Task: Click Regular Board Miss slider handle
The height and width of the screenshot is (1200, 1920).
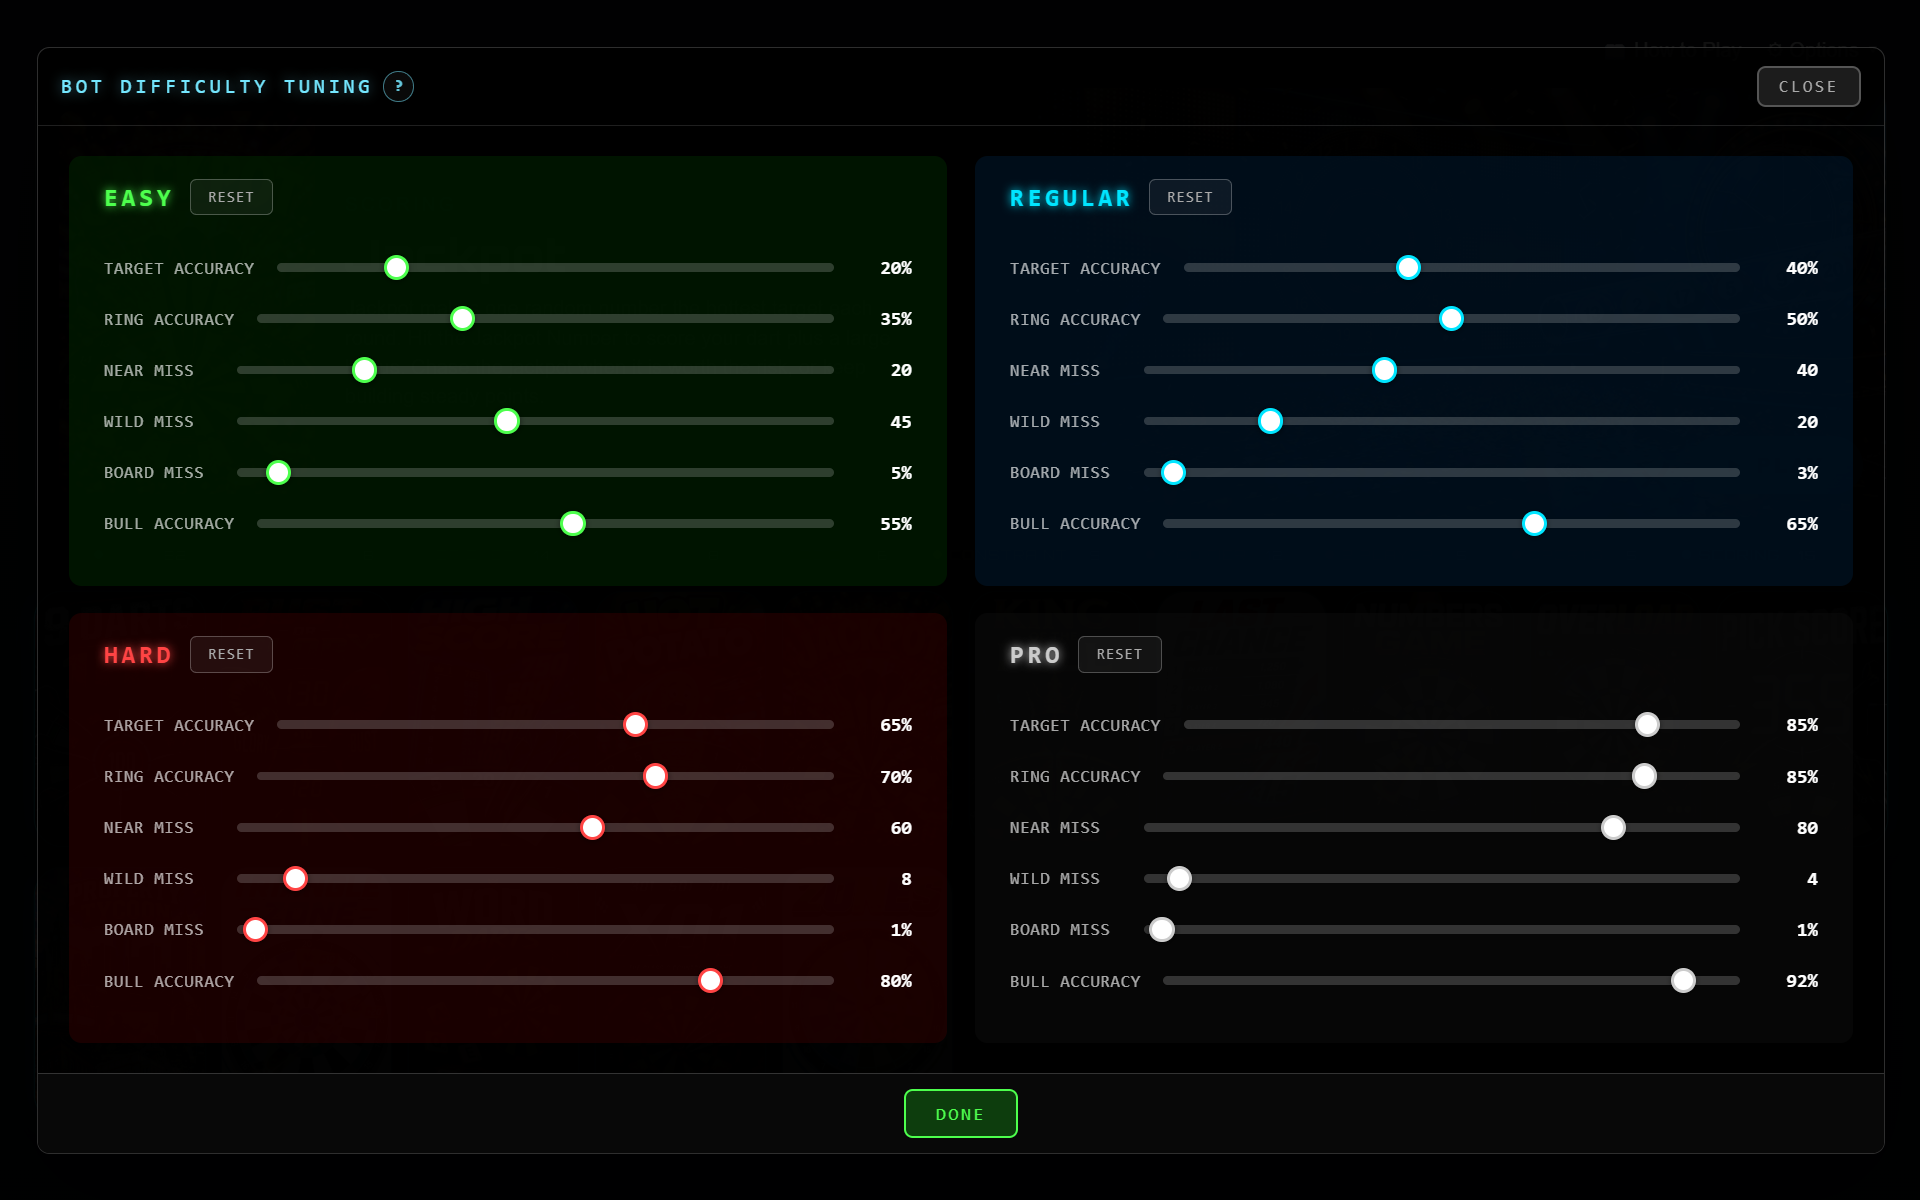Action: pos(1173,472)
